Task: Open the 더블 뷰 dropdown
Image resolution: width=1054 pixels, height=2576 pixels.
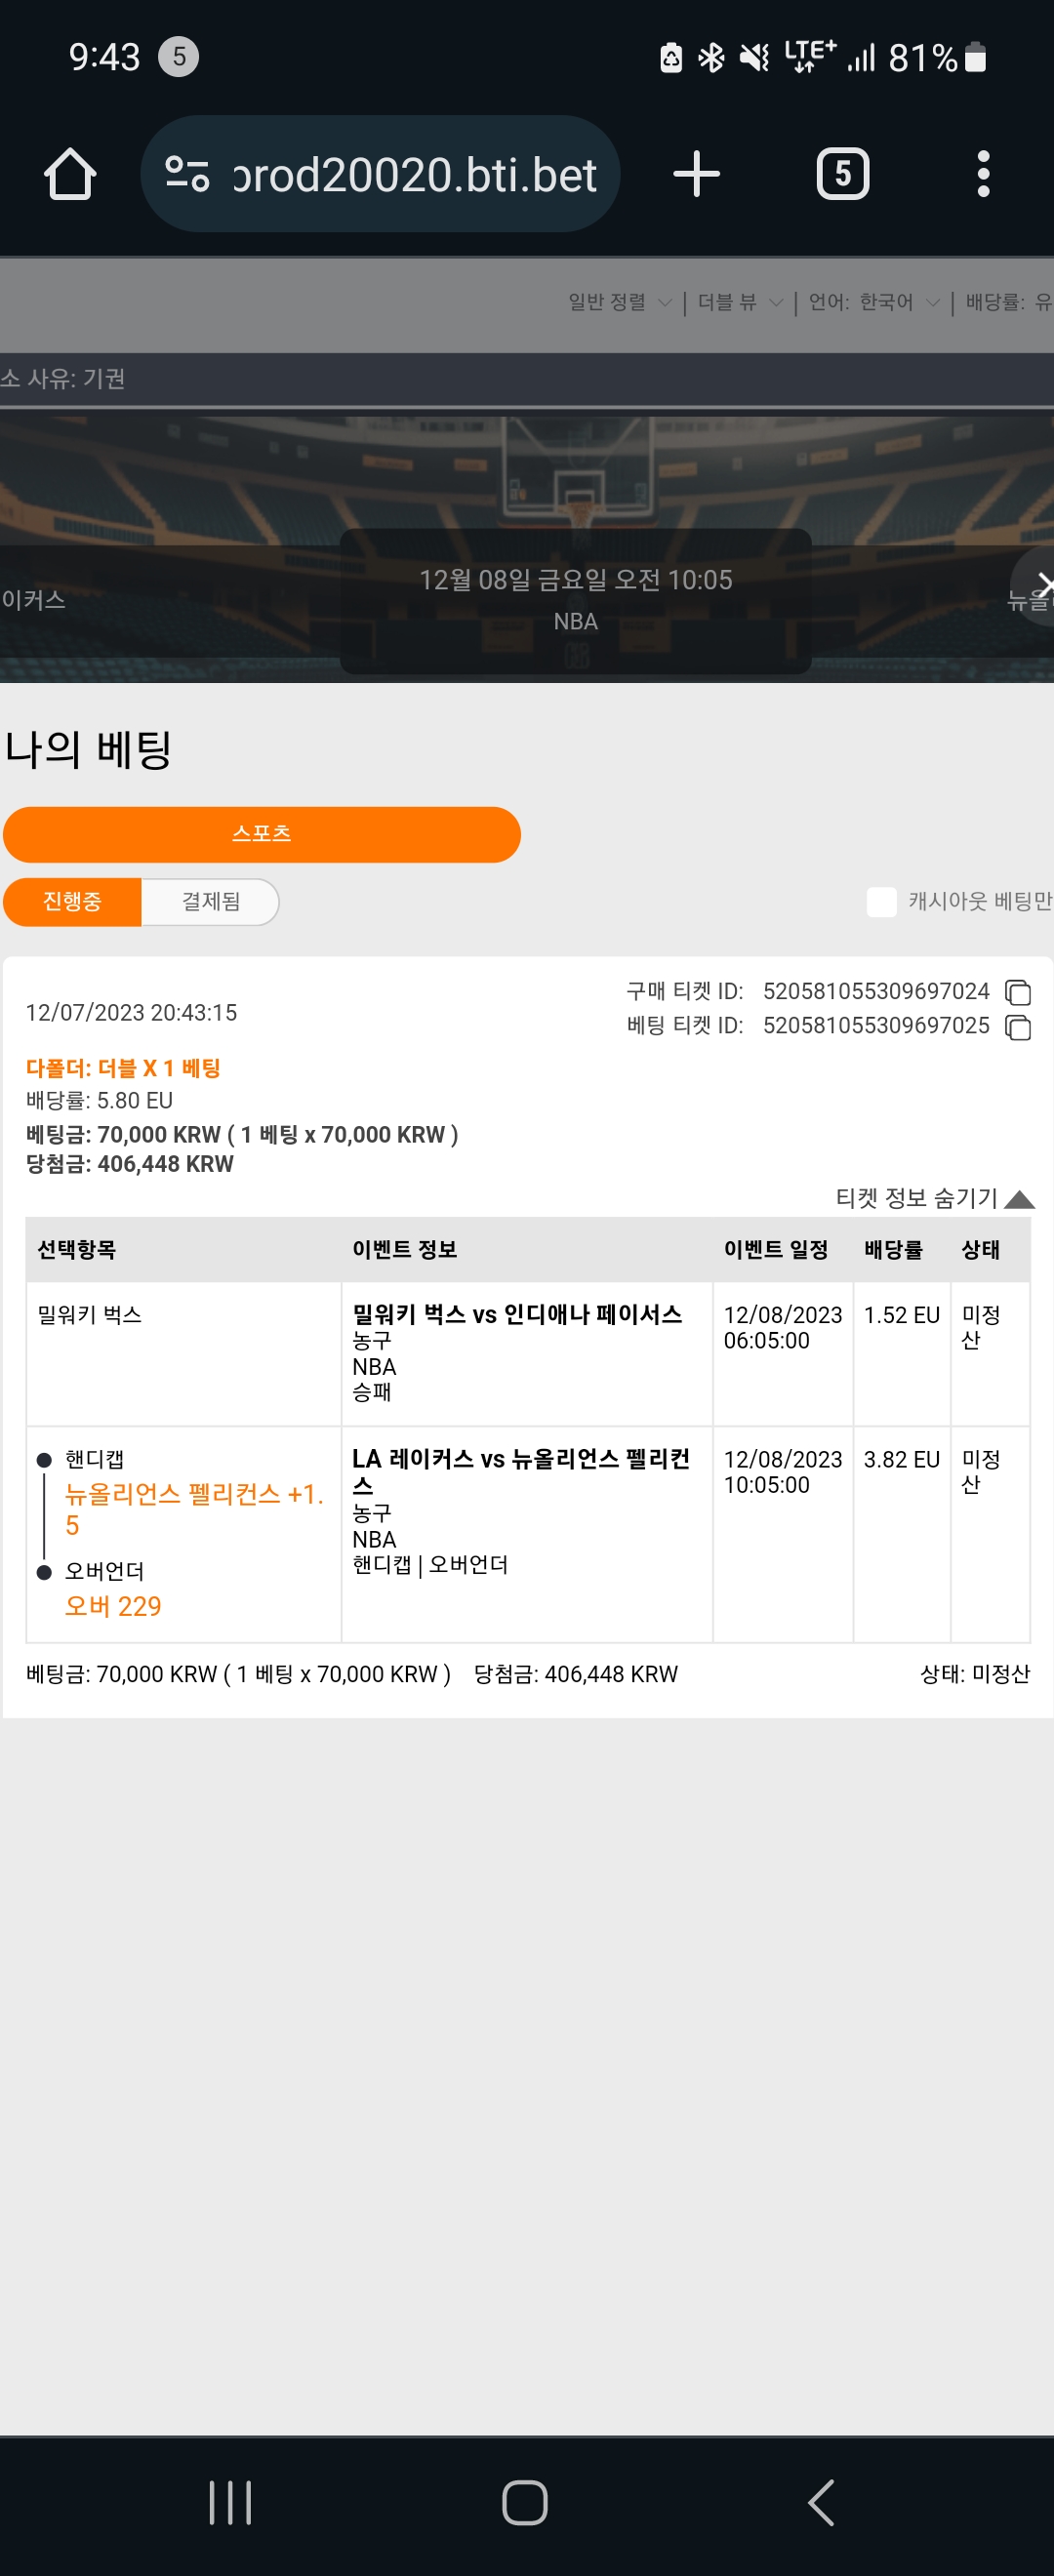Action: (x=740, y=302)
